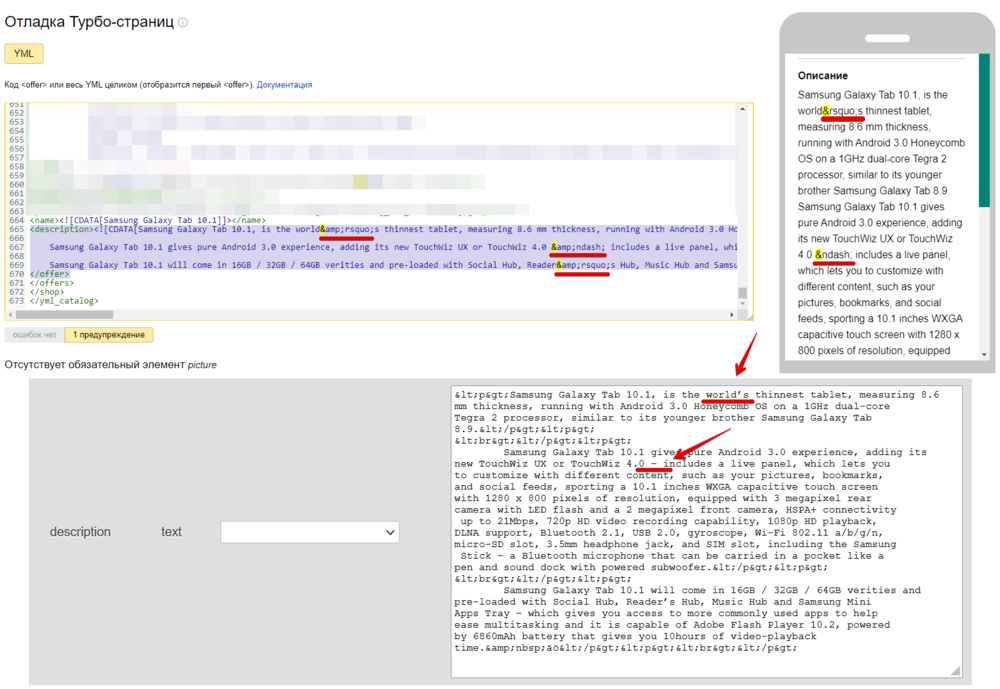Select the "1 предупреждение" tab
Screen dimensions: 1000x689
coord(109,335)
